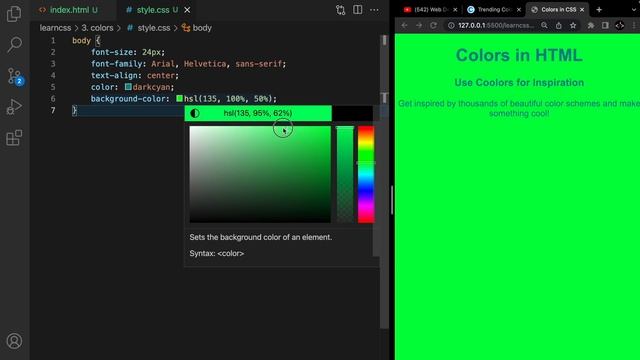The image size is (640, 360).
Task: Open Source Control view with badge 2
Action: [15, 76]
